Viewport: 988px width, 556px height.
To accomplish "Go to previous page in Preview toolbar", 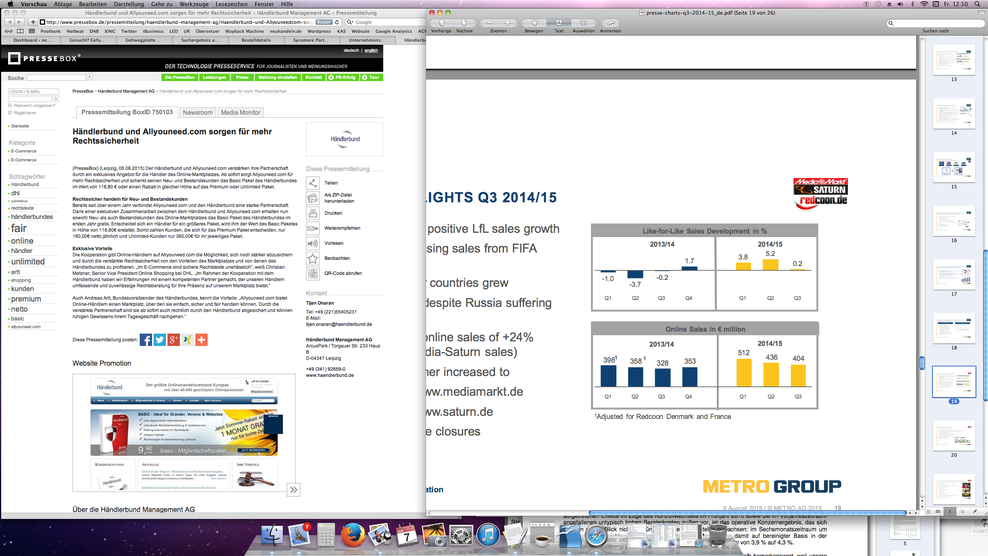I will 442,23.
